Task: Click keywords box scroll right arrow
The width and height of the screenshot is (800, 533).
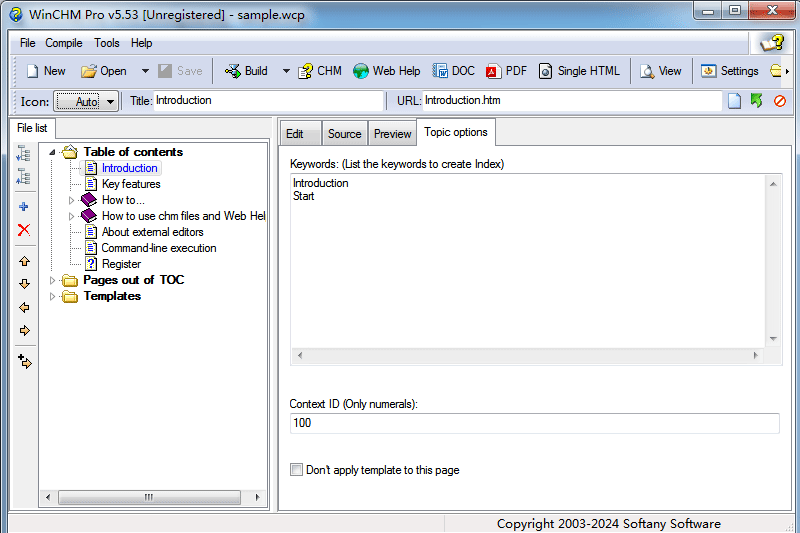Action: point(756,356)
